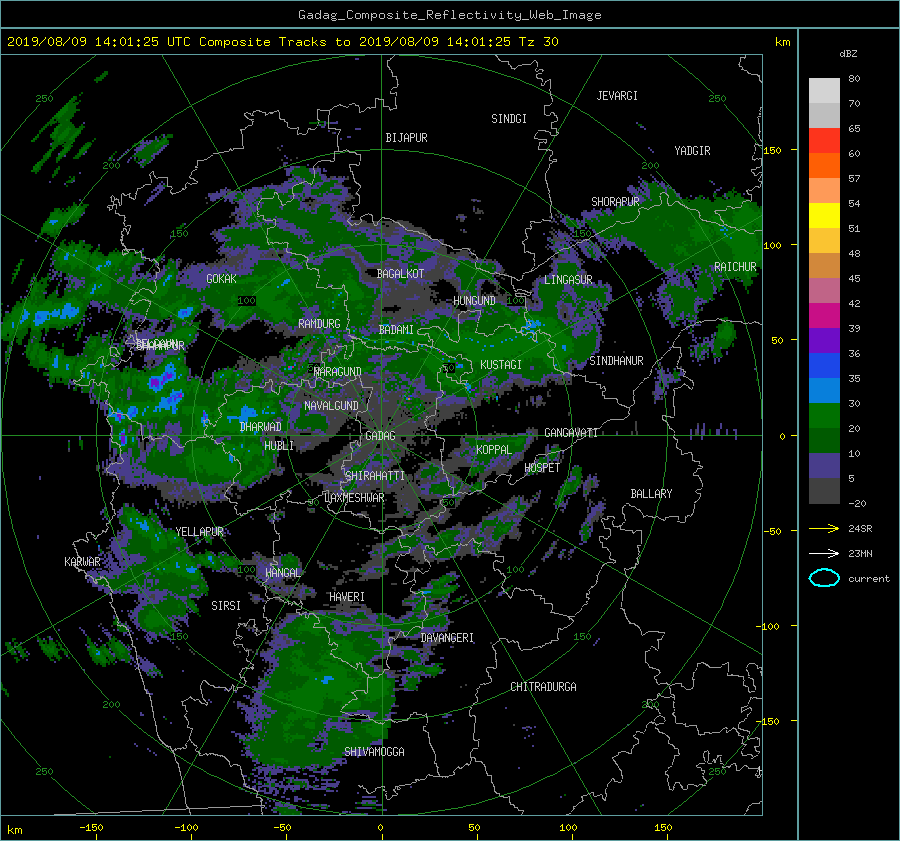Click the 'km' label at bottom-left corner
This screenshot has width=900, height=841.
pyautogui.click(x=14, y=830)
